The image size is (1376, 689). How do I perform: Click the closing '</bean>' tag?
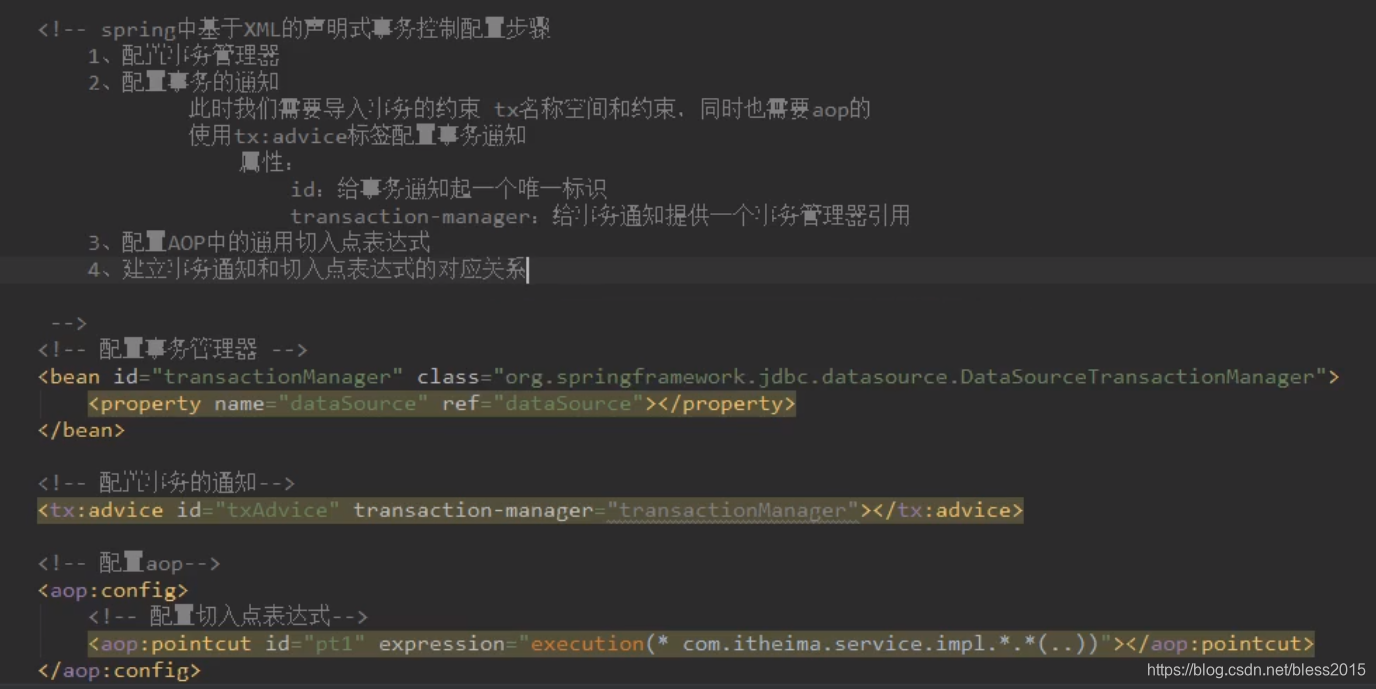[81, 430]
